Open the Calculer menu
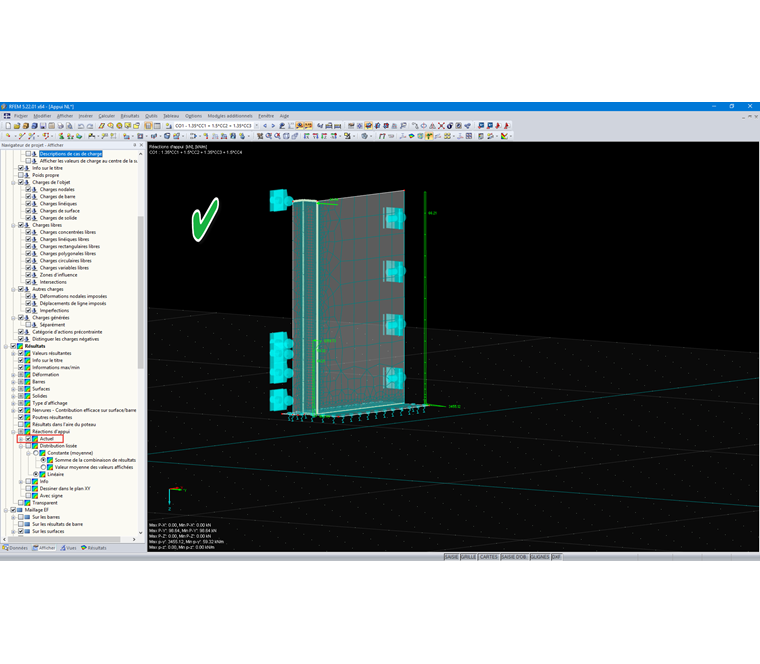Image resolution: width=760 pixels, height=664 pixels. click(107, 116)
